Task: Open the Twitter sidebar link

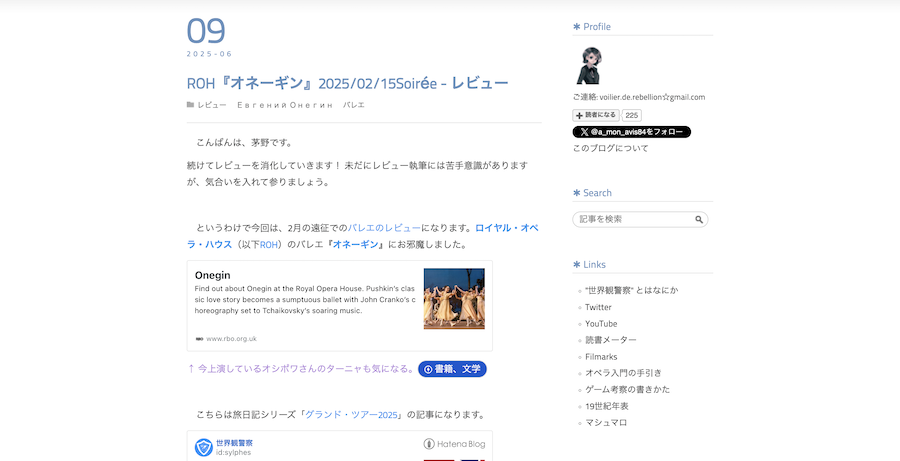Action: click(x=598, y=307)
